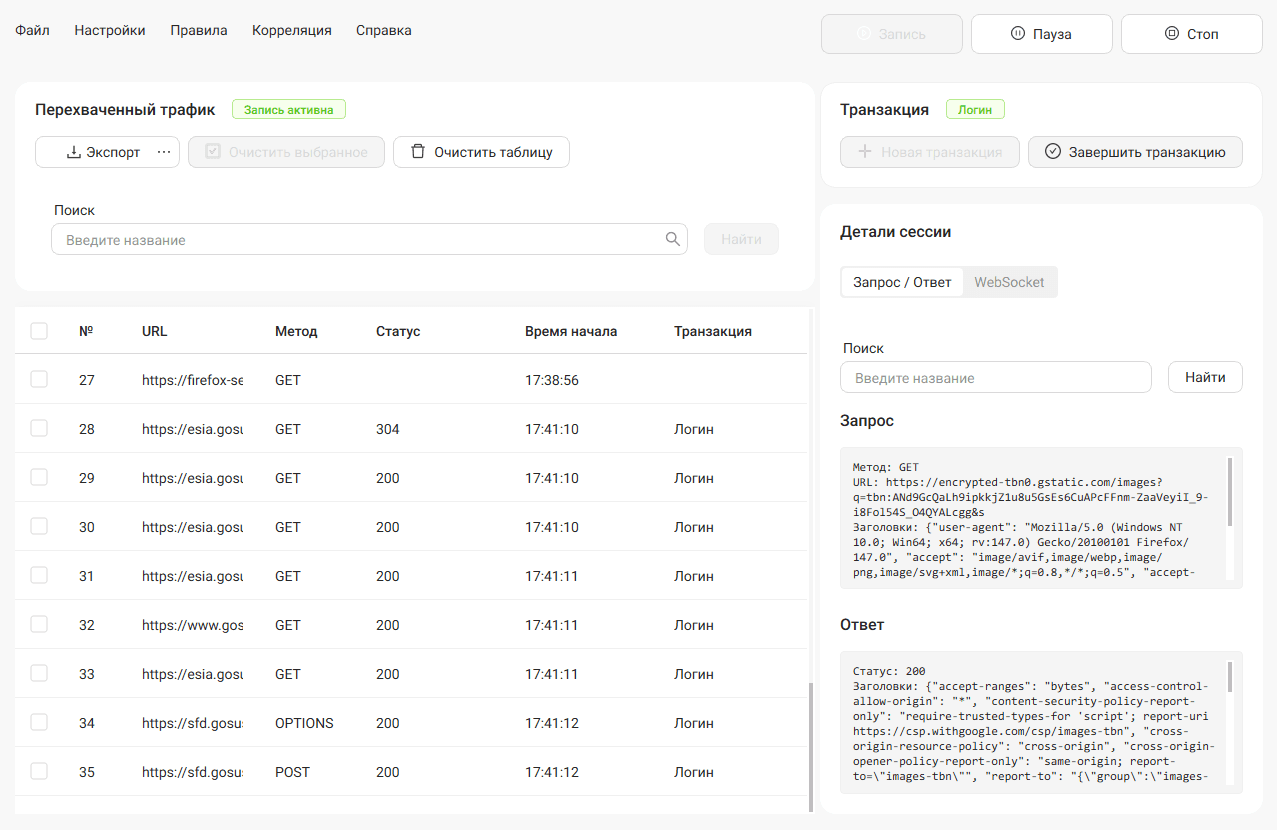Click the Стоп button
The image size is (1277, 830).
(x=1192, y=34)
